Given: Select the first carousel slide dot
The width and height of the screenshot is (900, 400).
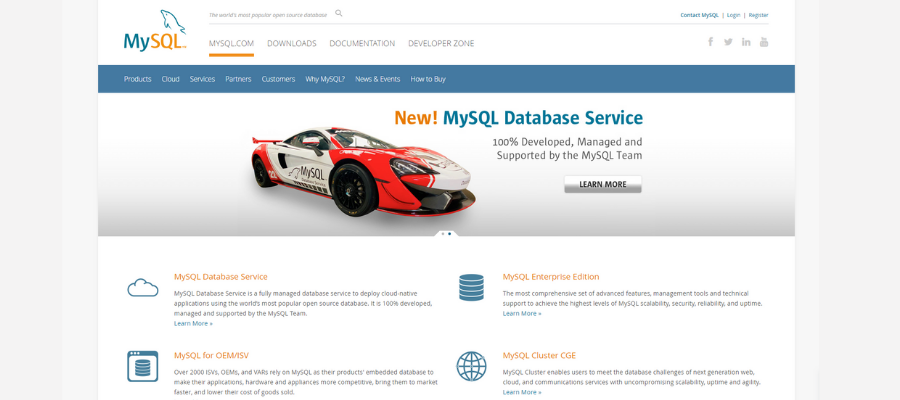Looking at the screenshot, I should point(443,234).
